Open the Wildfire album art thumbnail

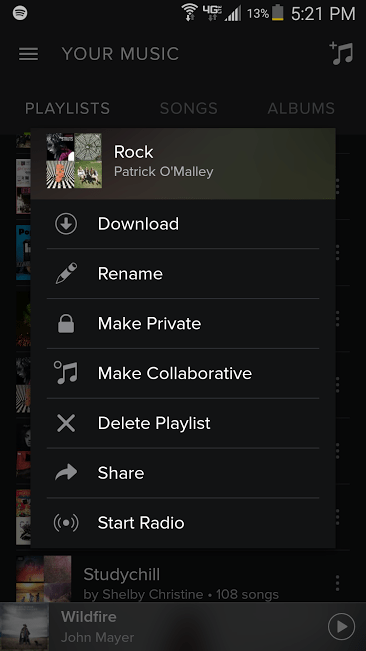(24, 627)
